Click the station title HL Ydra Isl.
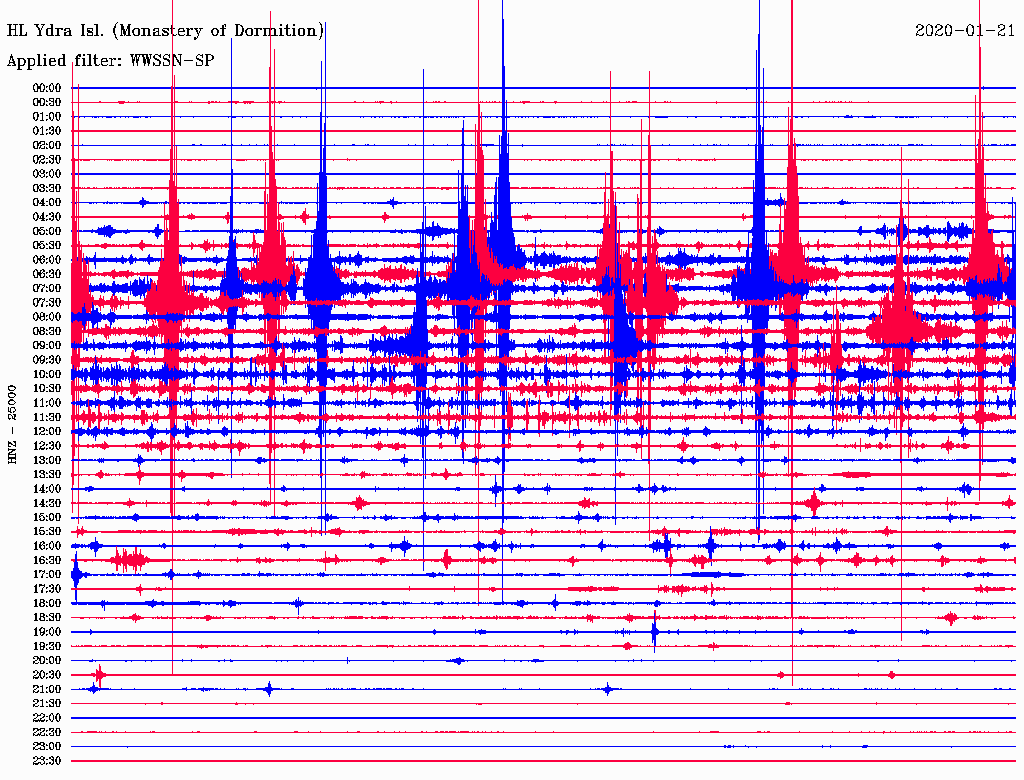The width and height of the screenshot is (1024, 780). tap(166, 31)
